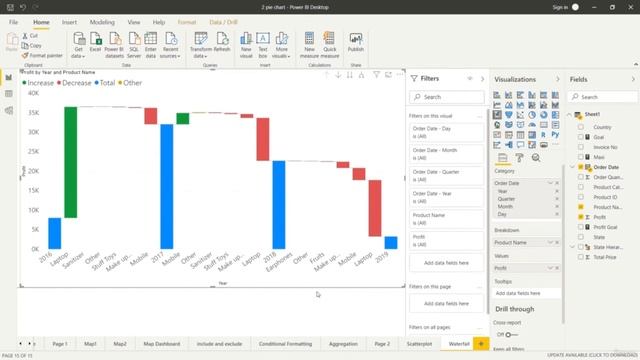Check the Total Price field checkbox
640x360 pixels.
[x=581, y=257]
